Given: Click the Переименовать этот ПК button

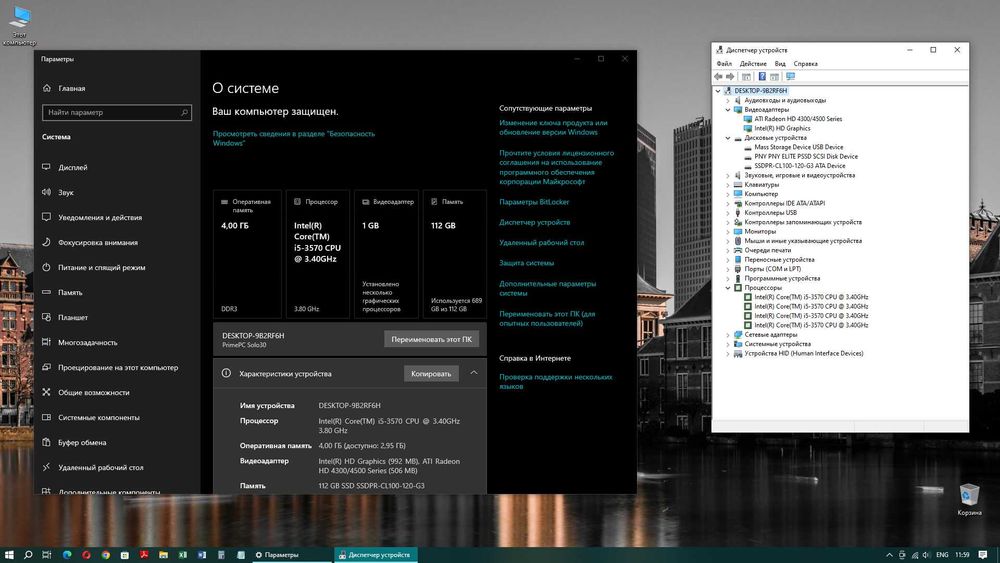Looking at the screenshot, I should 432,339.
